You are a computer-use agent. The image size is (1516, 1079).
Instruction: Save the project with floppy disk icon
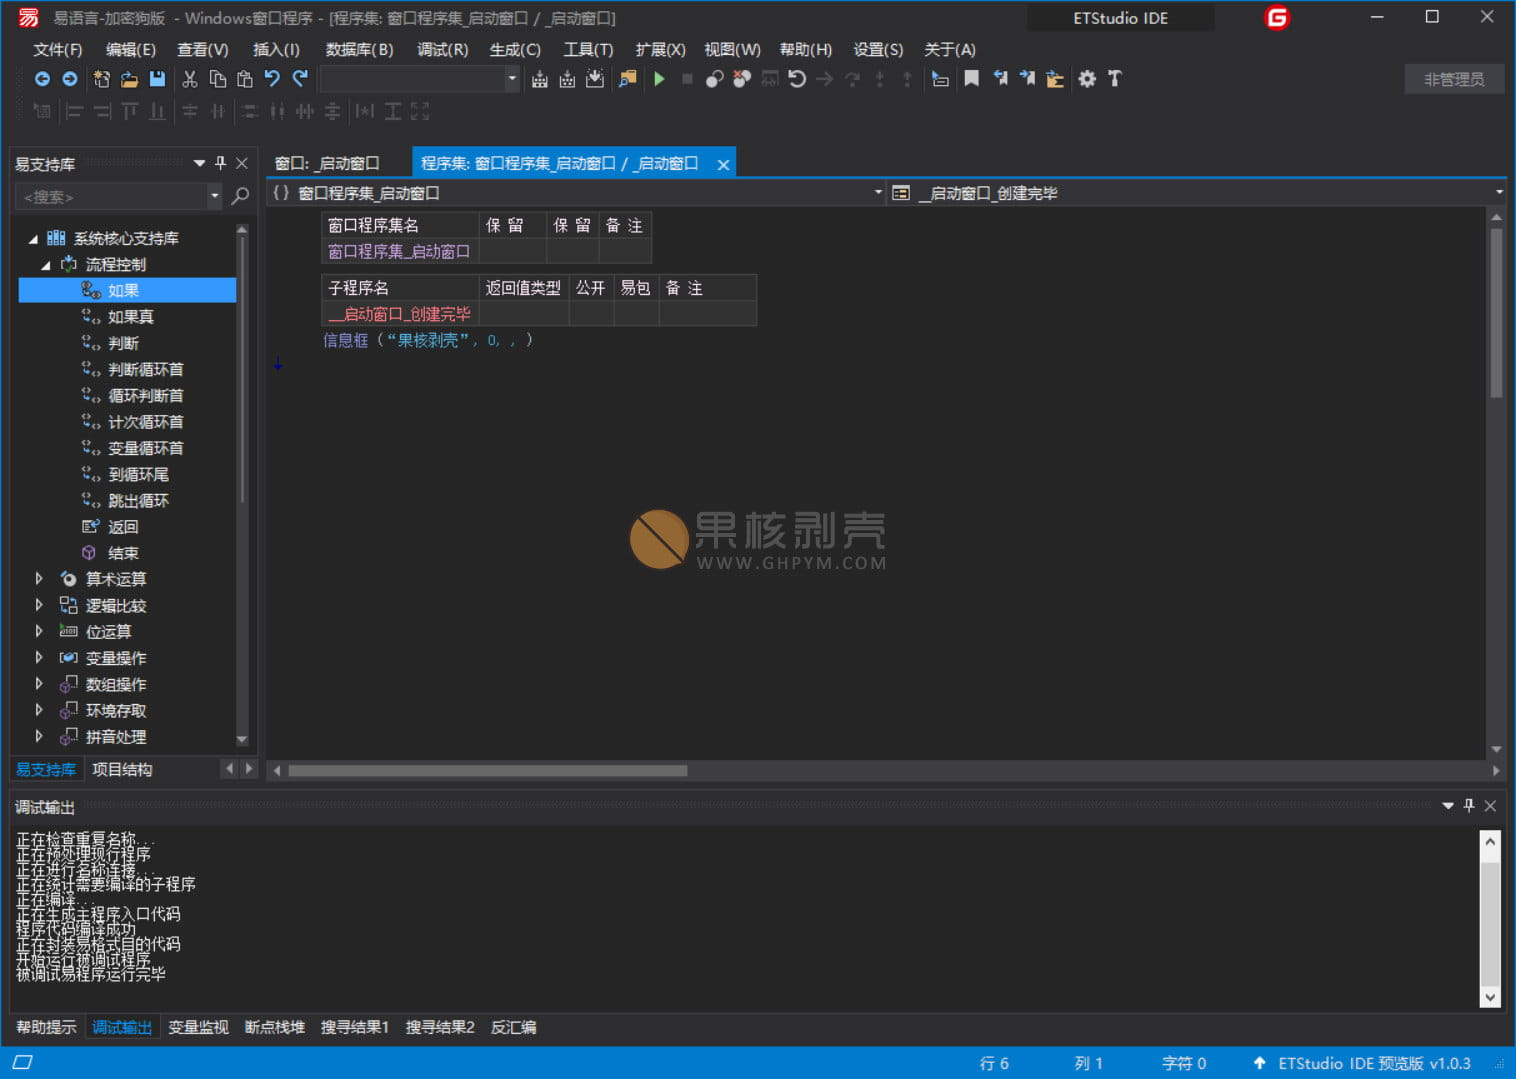click(157, 79)
